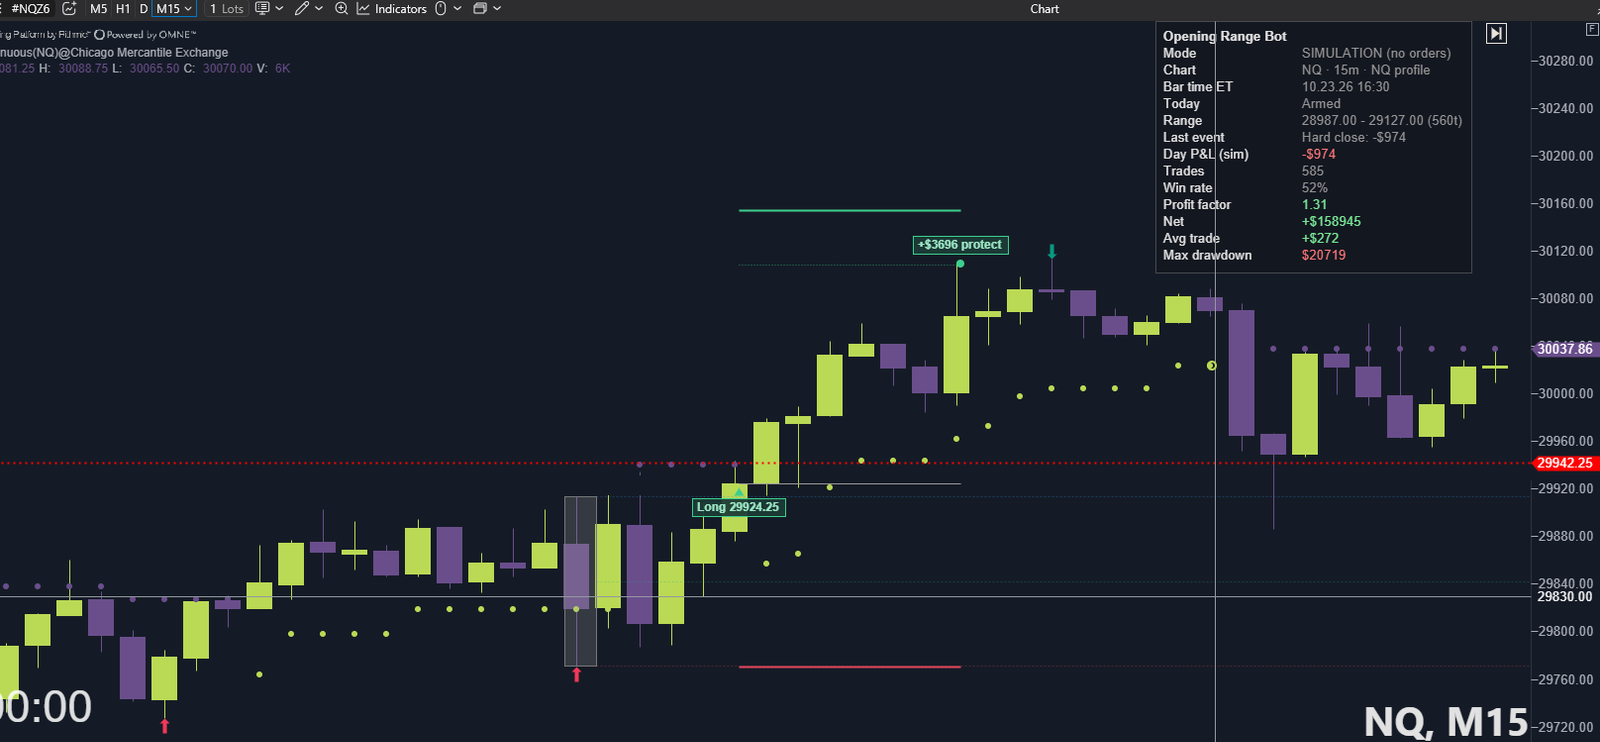This screenshot has height=742, width=1600.
Task: Click the Armed status value
Action: [1321, 104]
